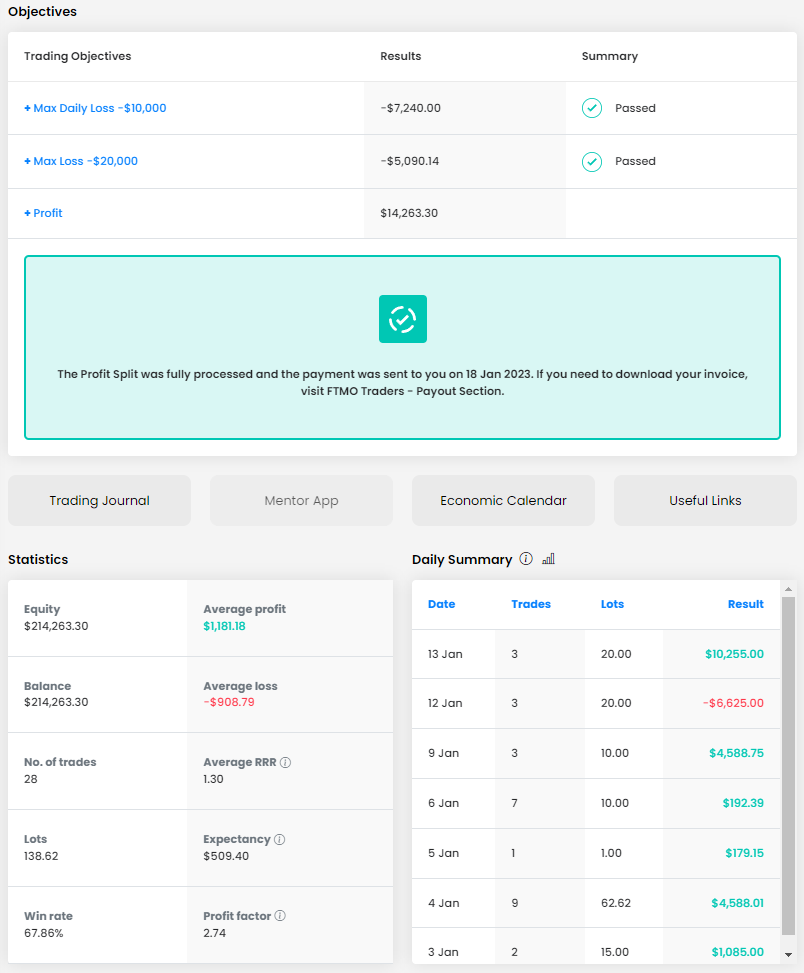Open the Mentor App
This screenshot has width=804, height=973.
coord(301,501)
